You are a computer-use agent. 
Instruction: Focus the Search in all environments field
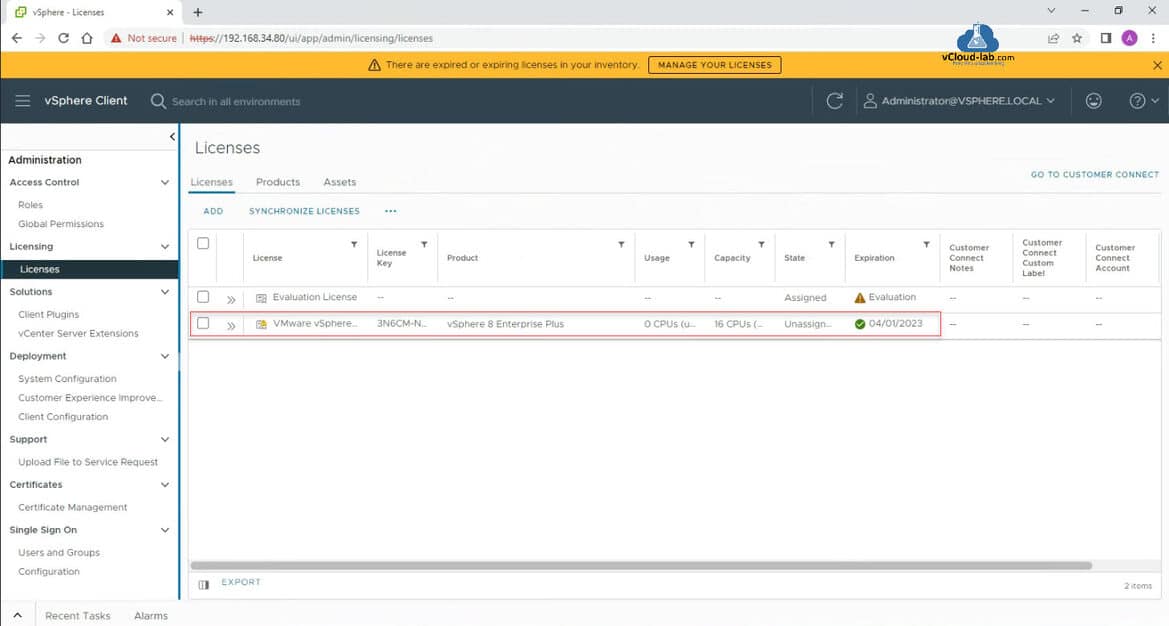tap(236, 101)
